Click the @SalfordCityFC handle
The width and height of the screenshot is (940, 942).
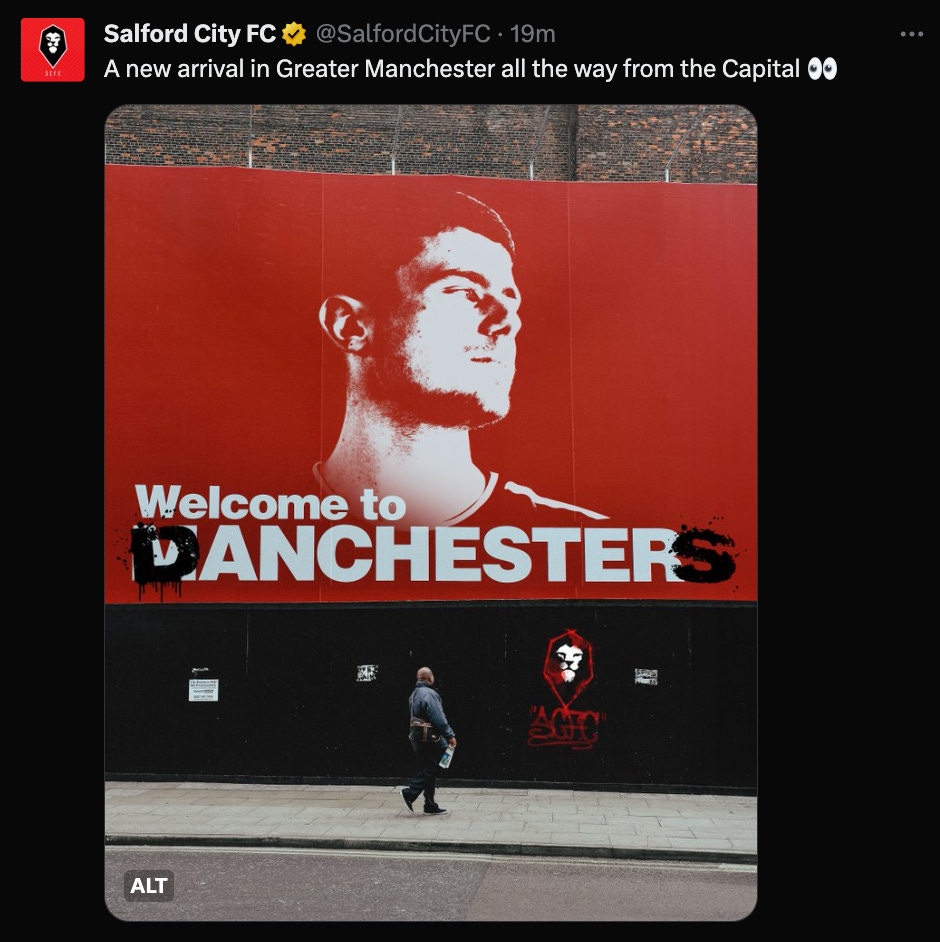coord(402,34)
